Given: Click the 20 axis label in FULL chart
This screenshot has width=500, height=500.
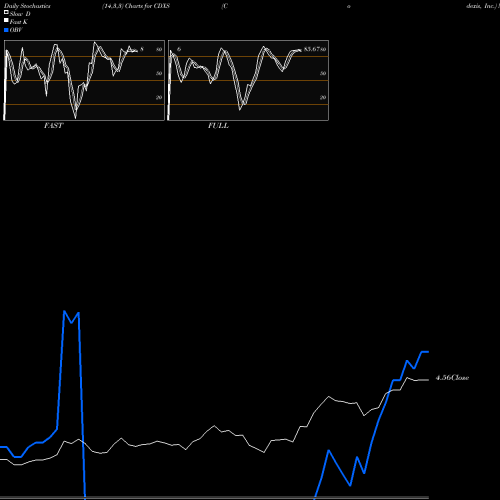Looking at the screenshot, I should (323, 97).
